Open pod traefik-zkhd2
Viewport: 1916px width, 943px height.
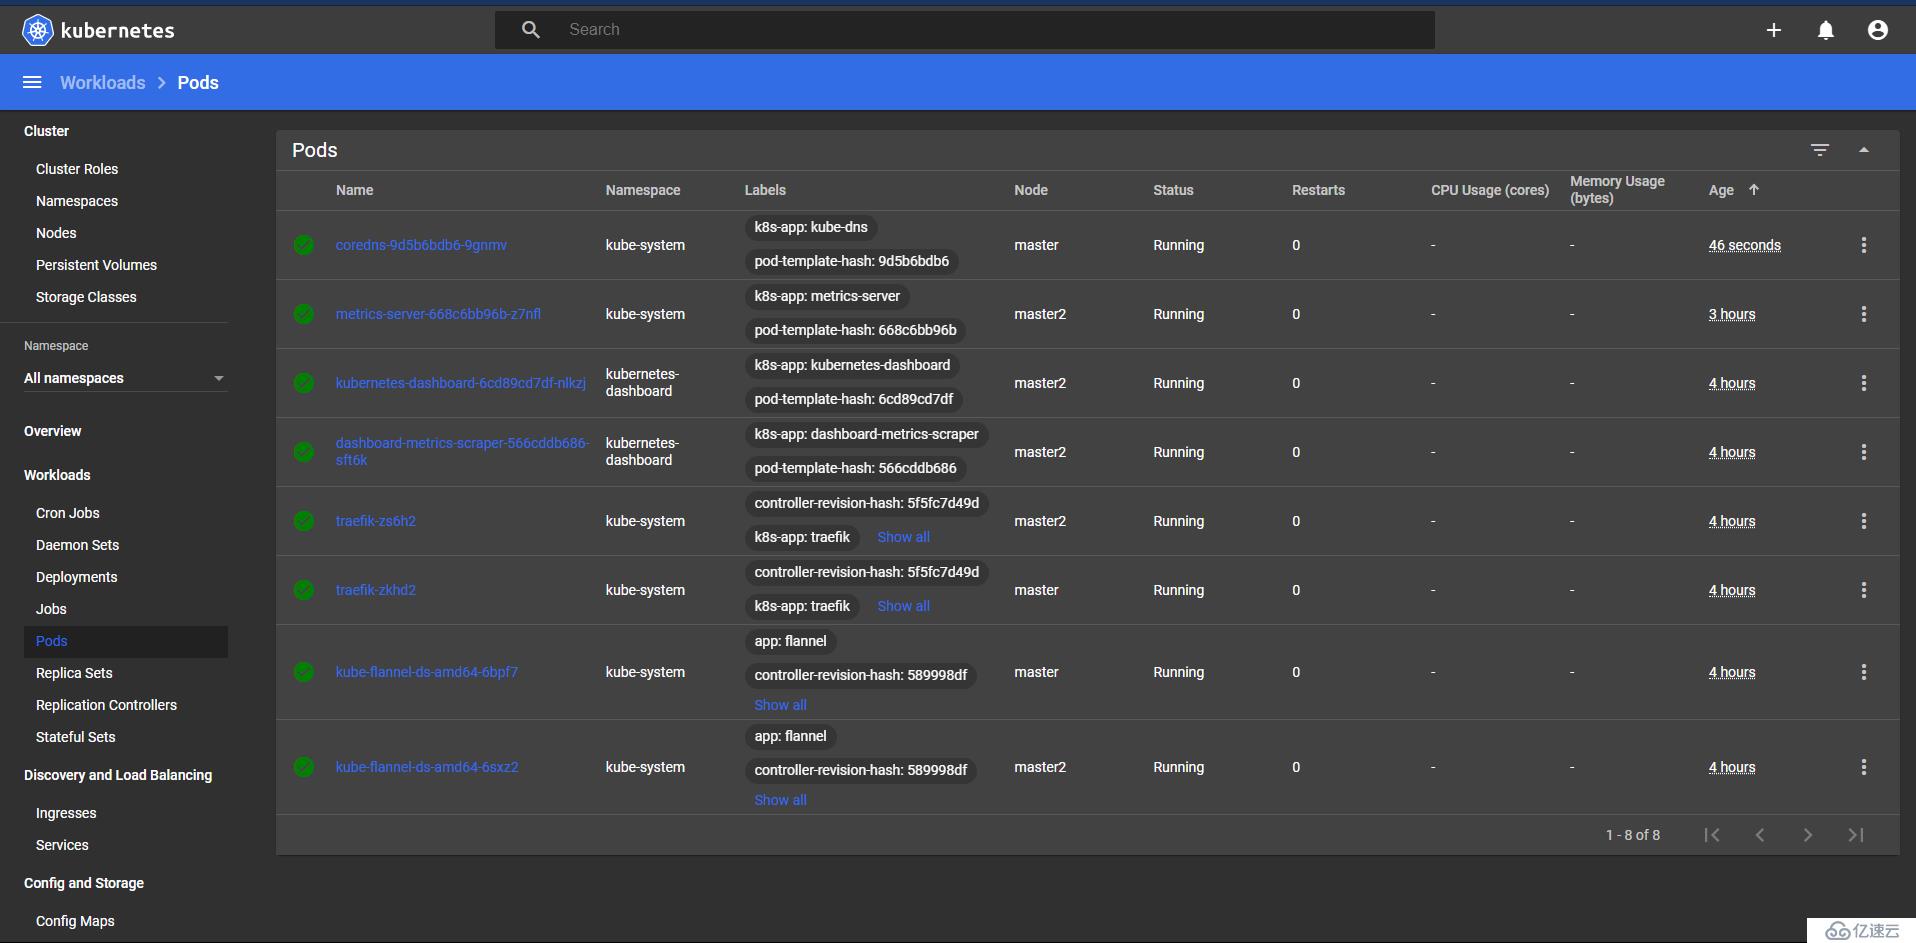376,590
